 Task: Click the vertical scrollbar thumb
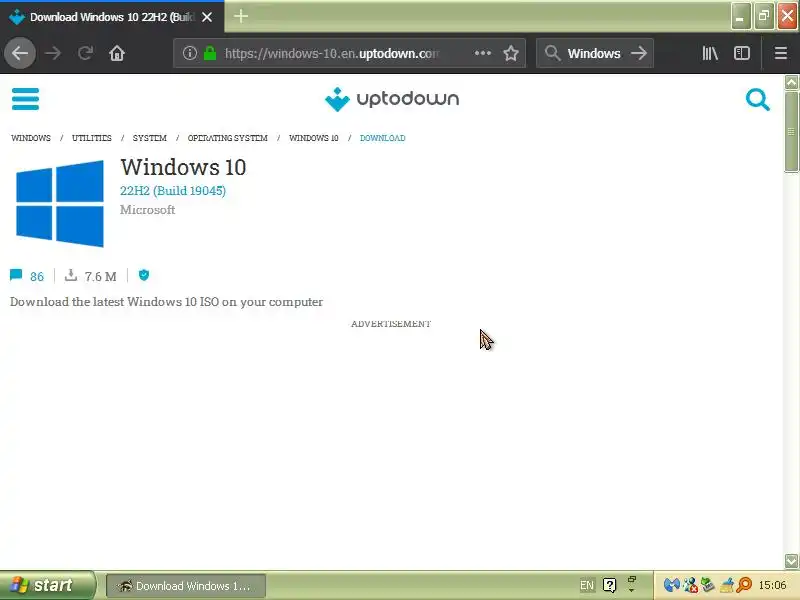[x=791, y=132]
